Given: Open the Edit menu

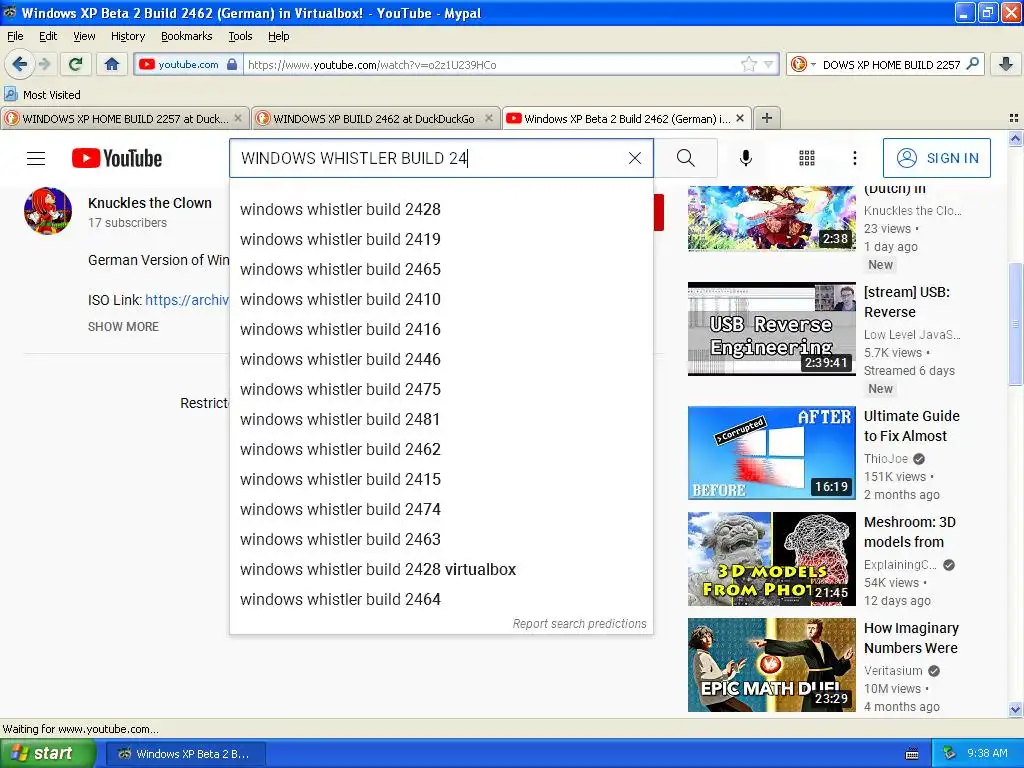Looking at the screenshot, I should click(48, 36).
